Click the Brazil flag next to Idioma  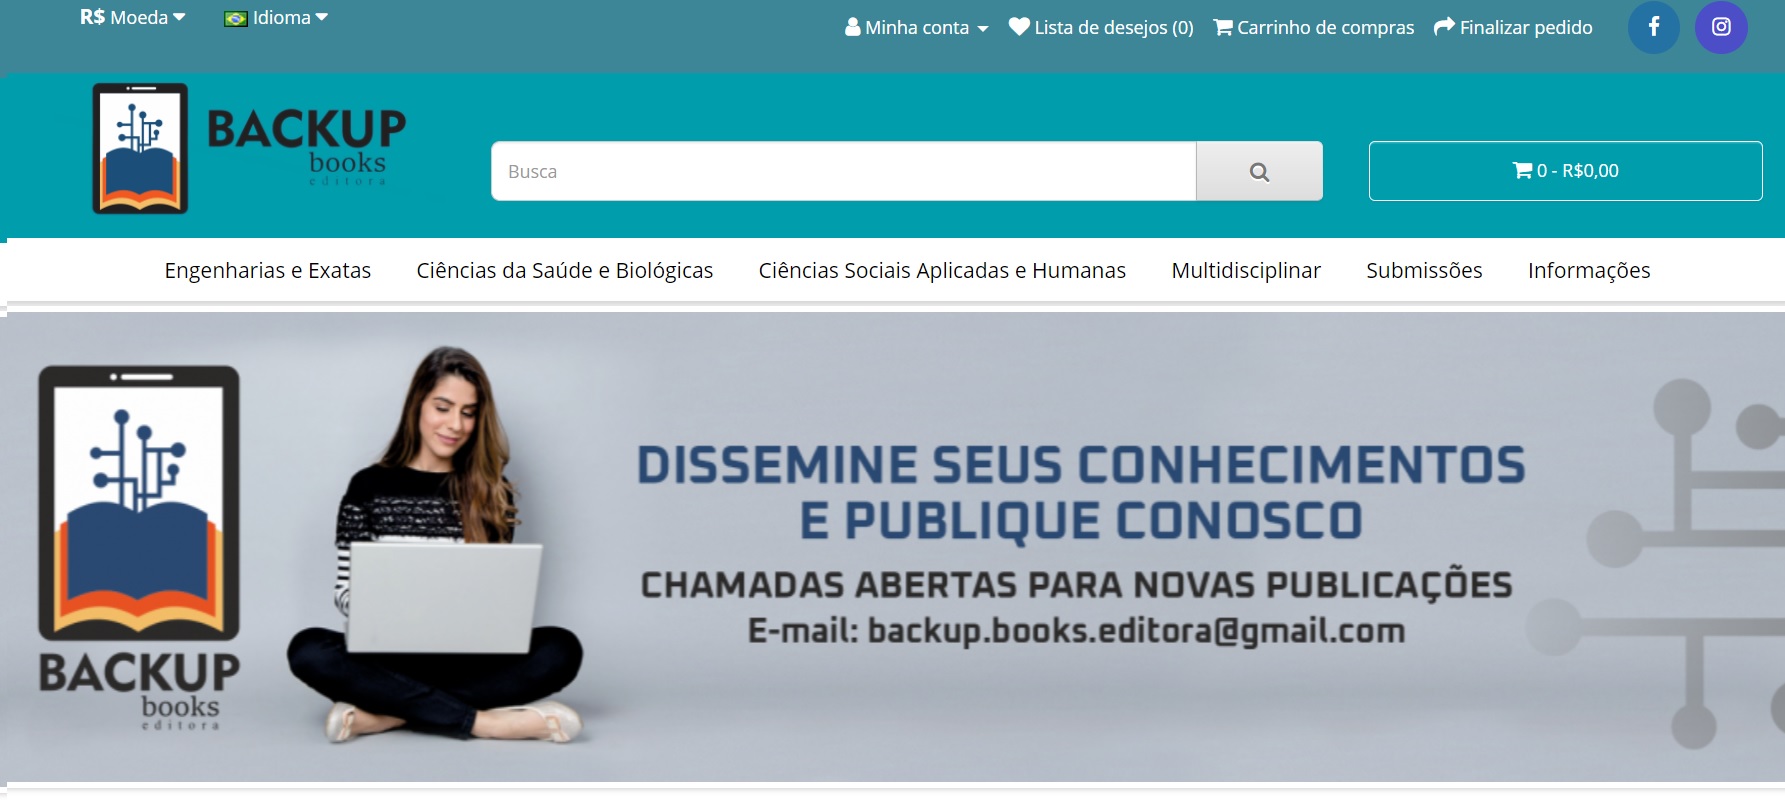tap(236, 18)
